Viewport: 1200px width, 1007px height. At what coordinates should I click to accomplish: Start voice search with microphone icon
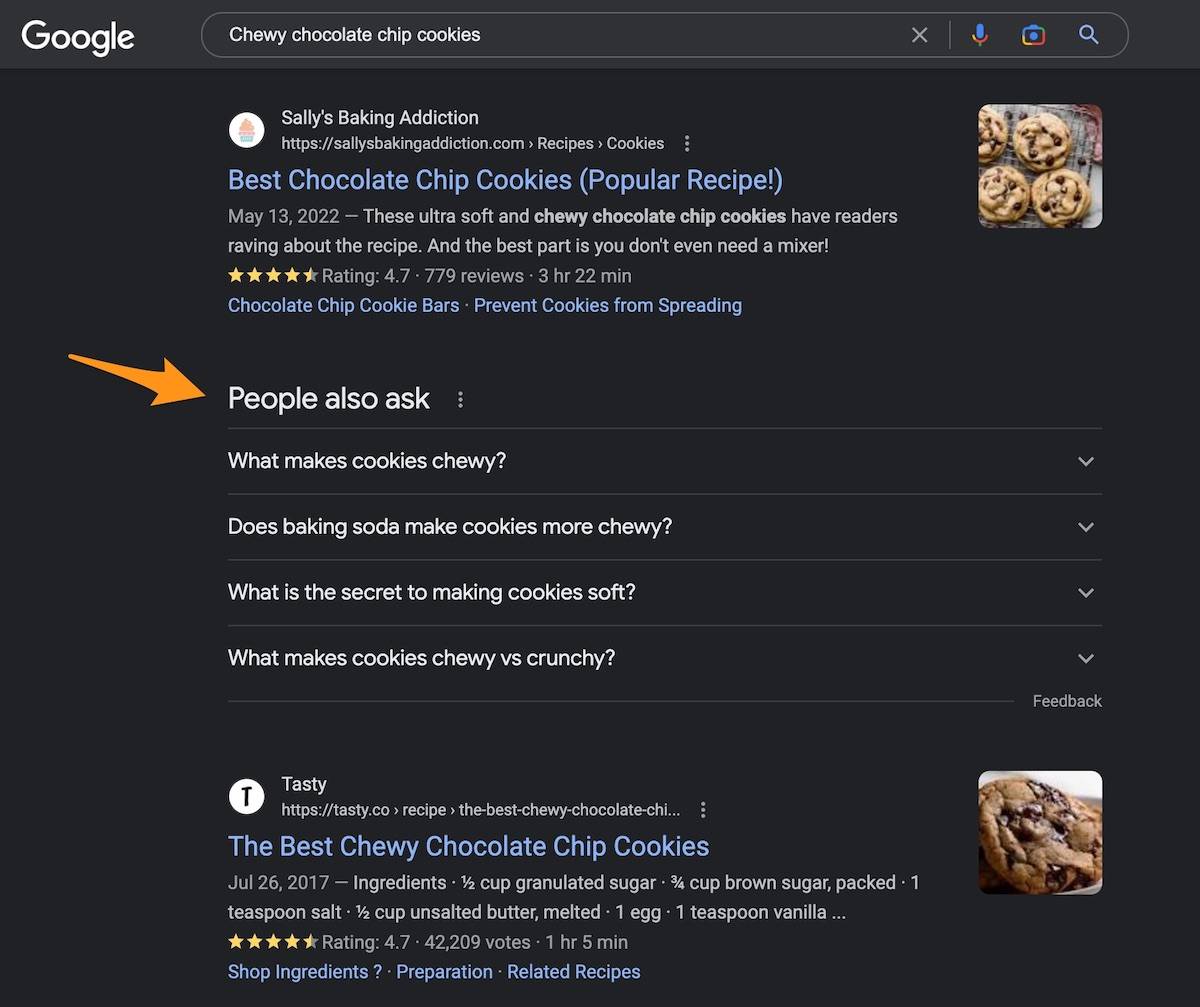[x=980, y=35]
